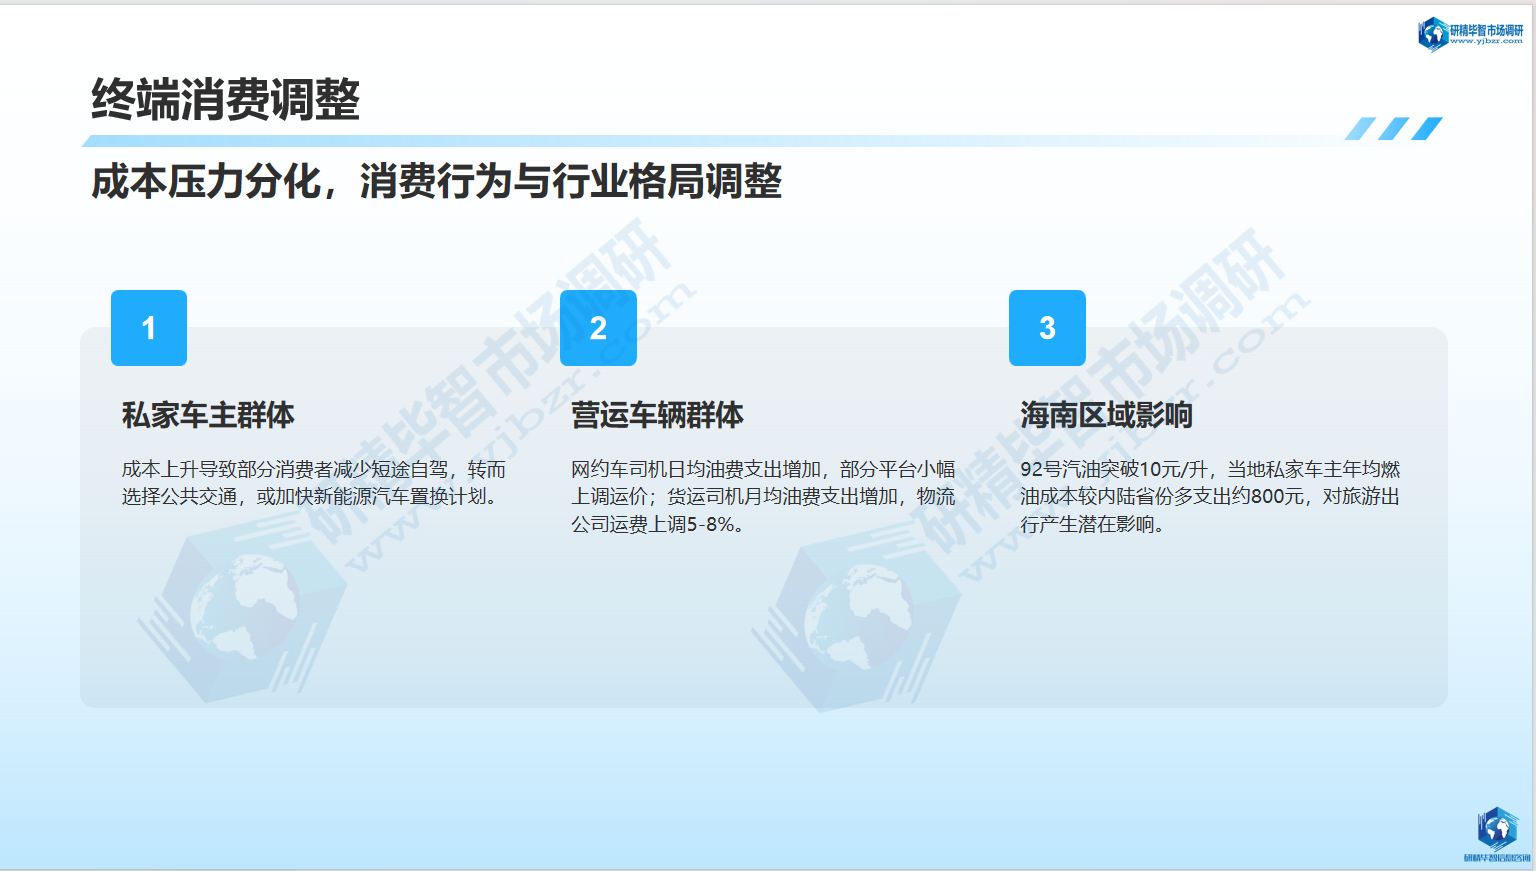
Task: Select the heading 营运车辆群体
Action: pos(657,415)
